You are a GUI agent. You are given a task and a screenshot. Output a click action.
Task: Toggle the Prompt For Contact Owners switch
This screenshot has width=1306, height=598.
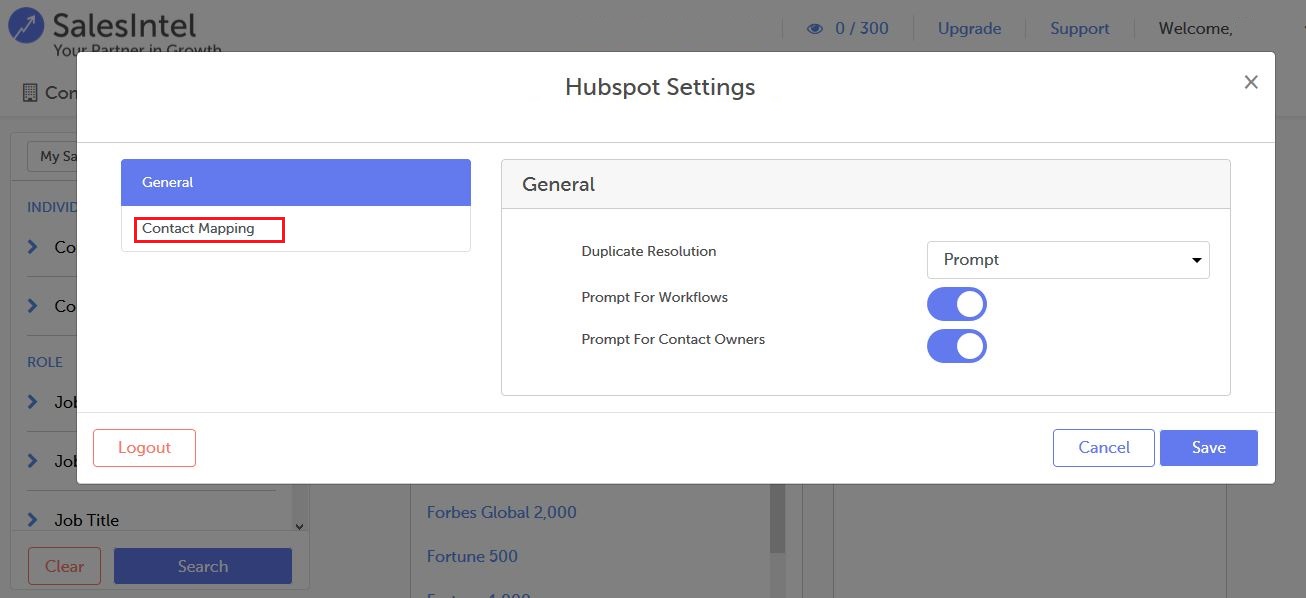tap(957, 346)
